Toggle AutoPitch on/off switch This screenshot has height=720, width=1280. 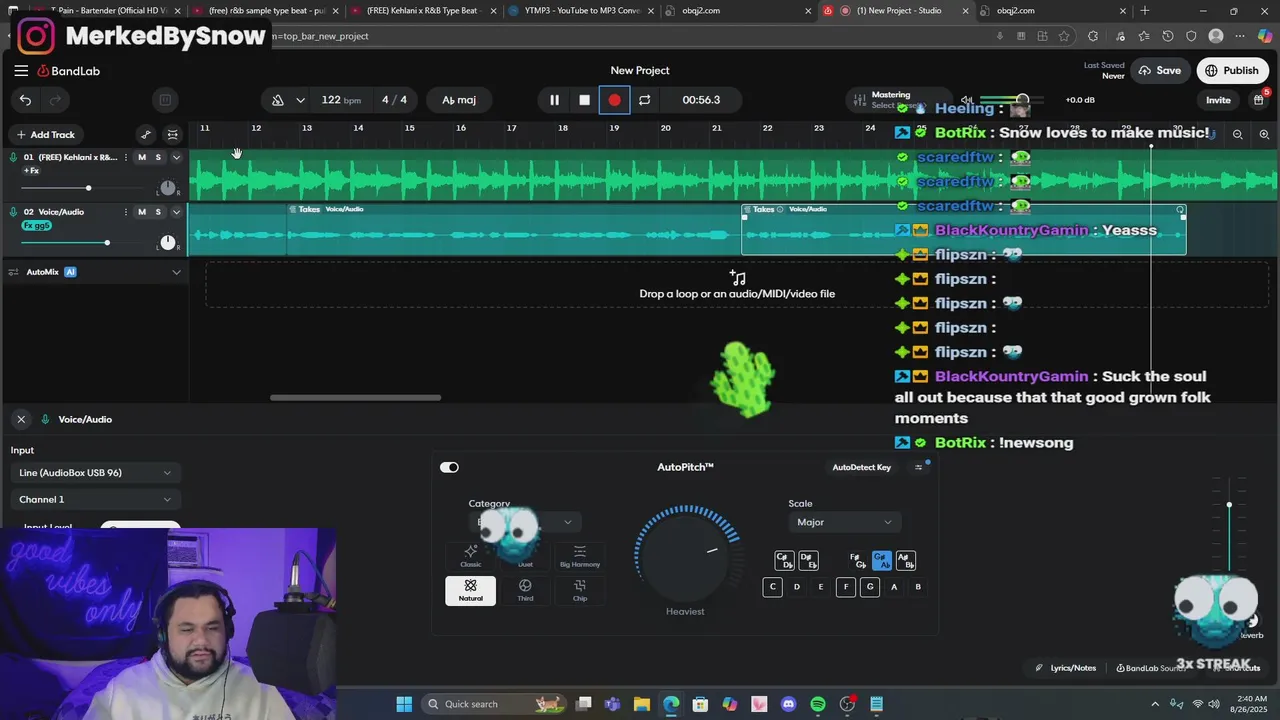tap(449, 467)
